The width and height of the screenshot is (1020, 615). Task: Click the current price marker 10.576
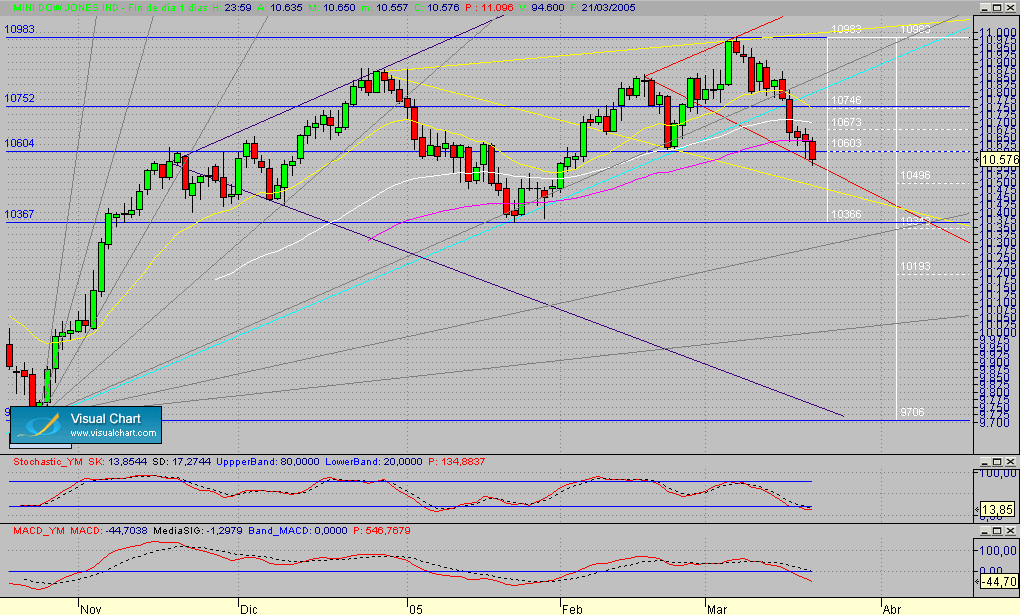click(999, 159)
